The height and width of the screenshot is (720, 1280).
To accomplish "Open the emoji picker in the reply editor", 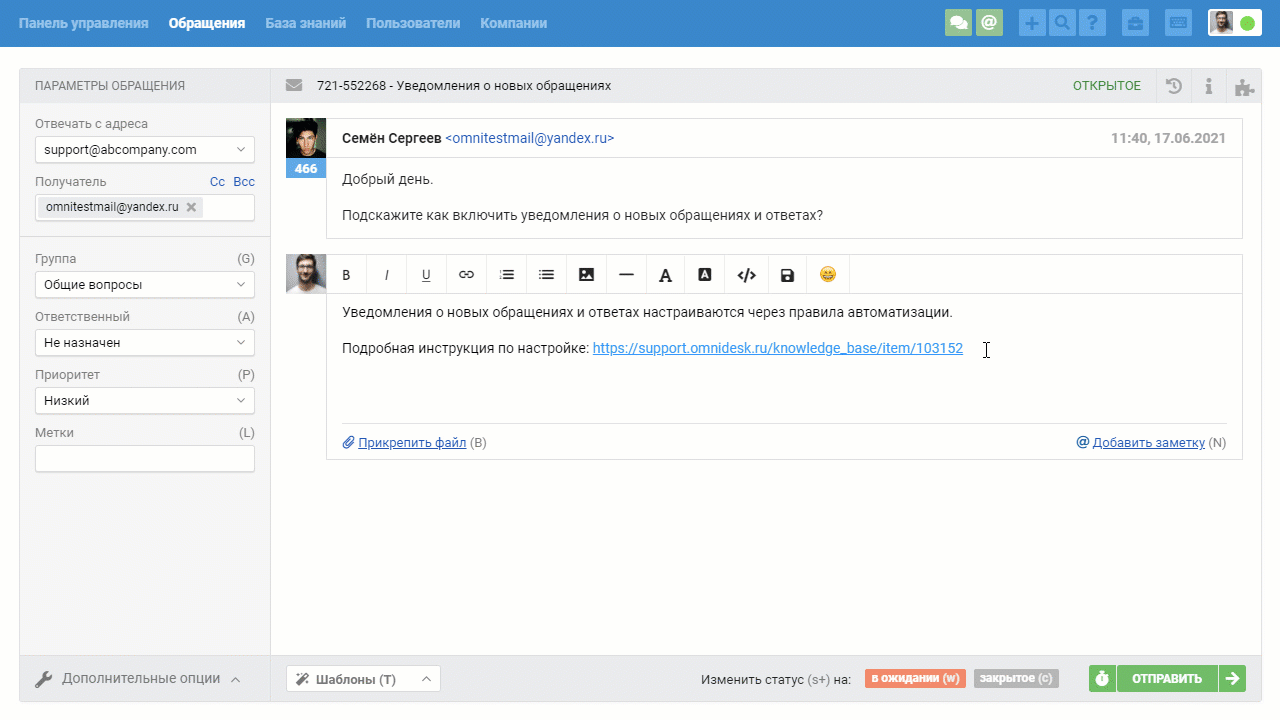I will 827,274.
